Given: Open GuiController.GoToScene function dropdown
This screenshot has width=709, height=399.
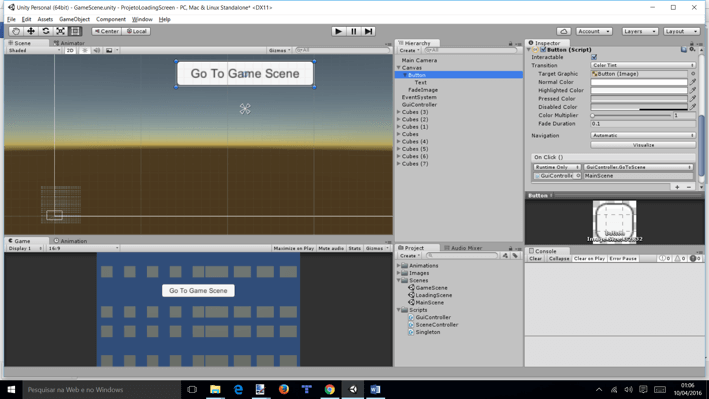Looking at the screenshot, I should click(638, 167).
